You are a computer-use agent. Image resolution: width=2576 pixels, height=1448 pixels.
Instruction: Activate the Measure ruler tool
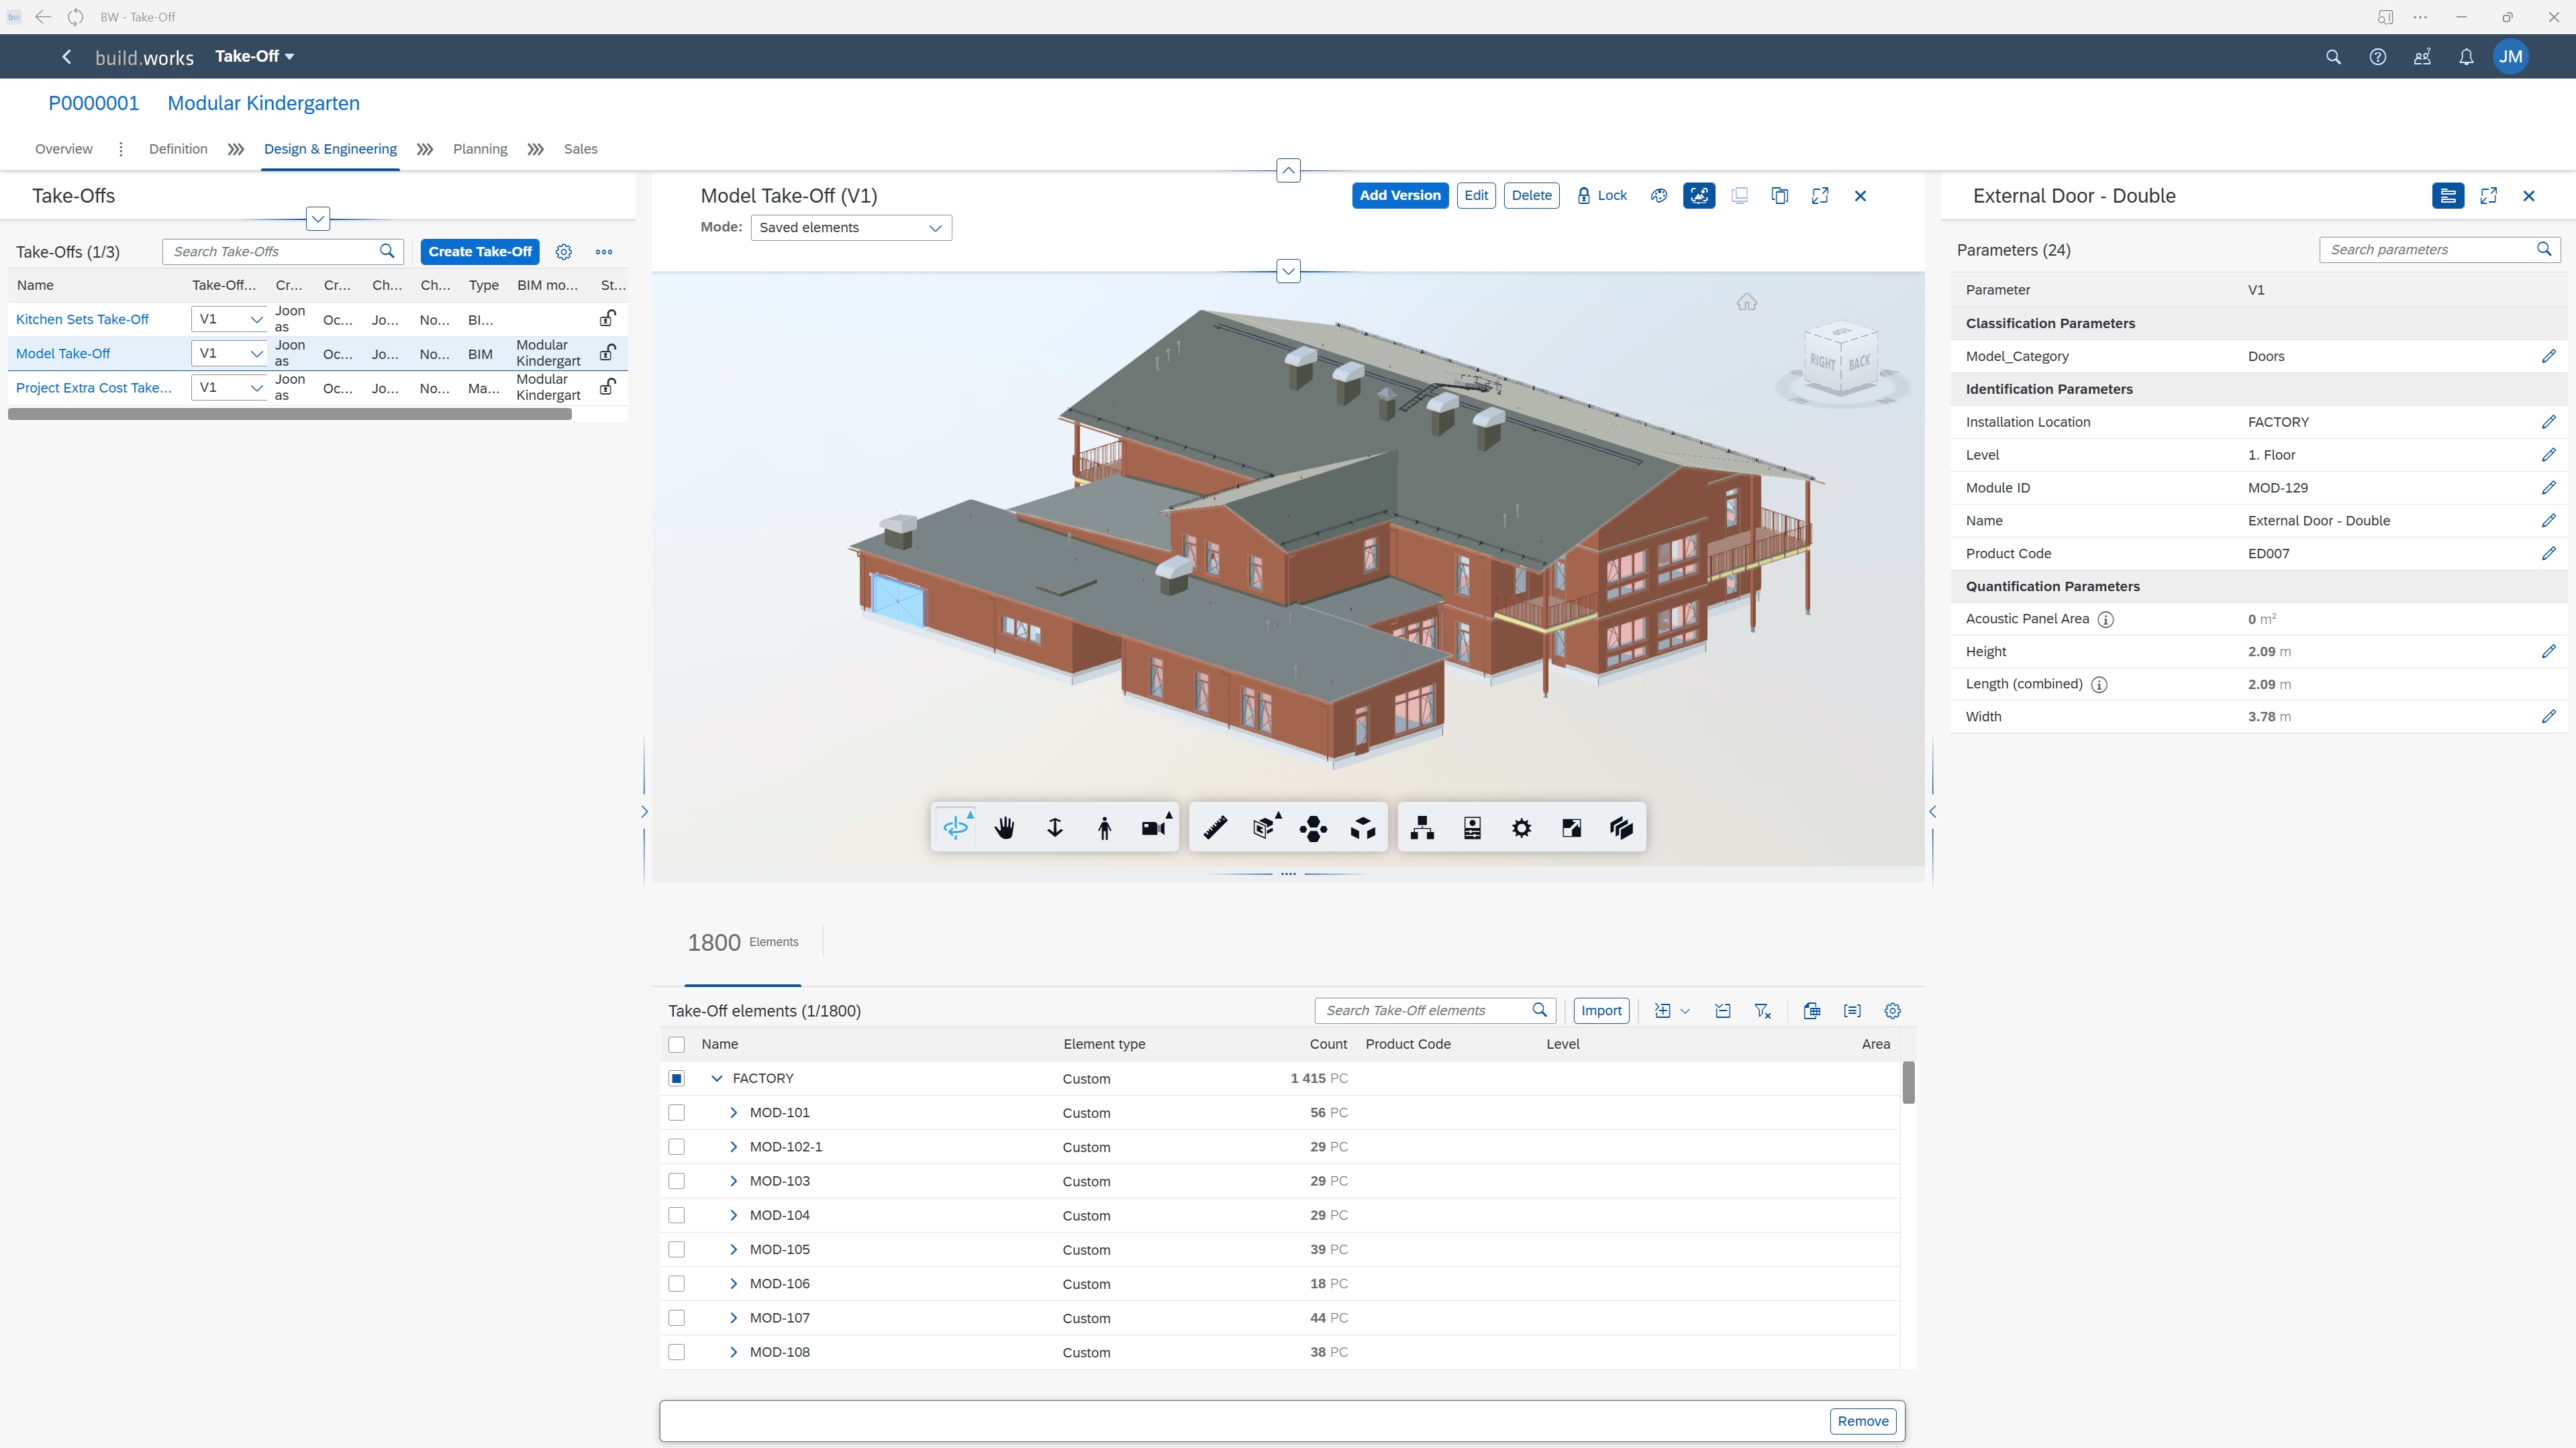click(1215, 828)
